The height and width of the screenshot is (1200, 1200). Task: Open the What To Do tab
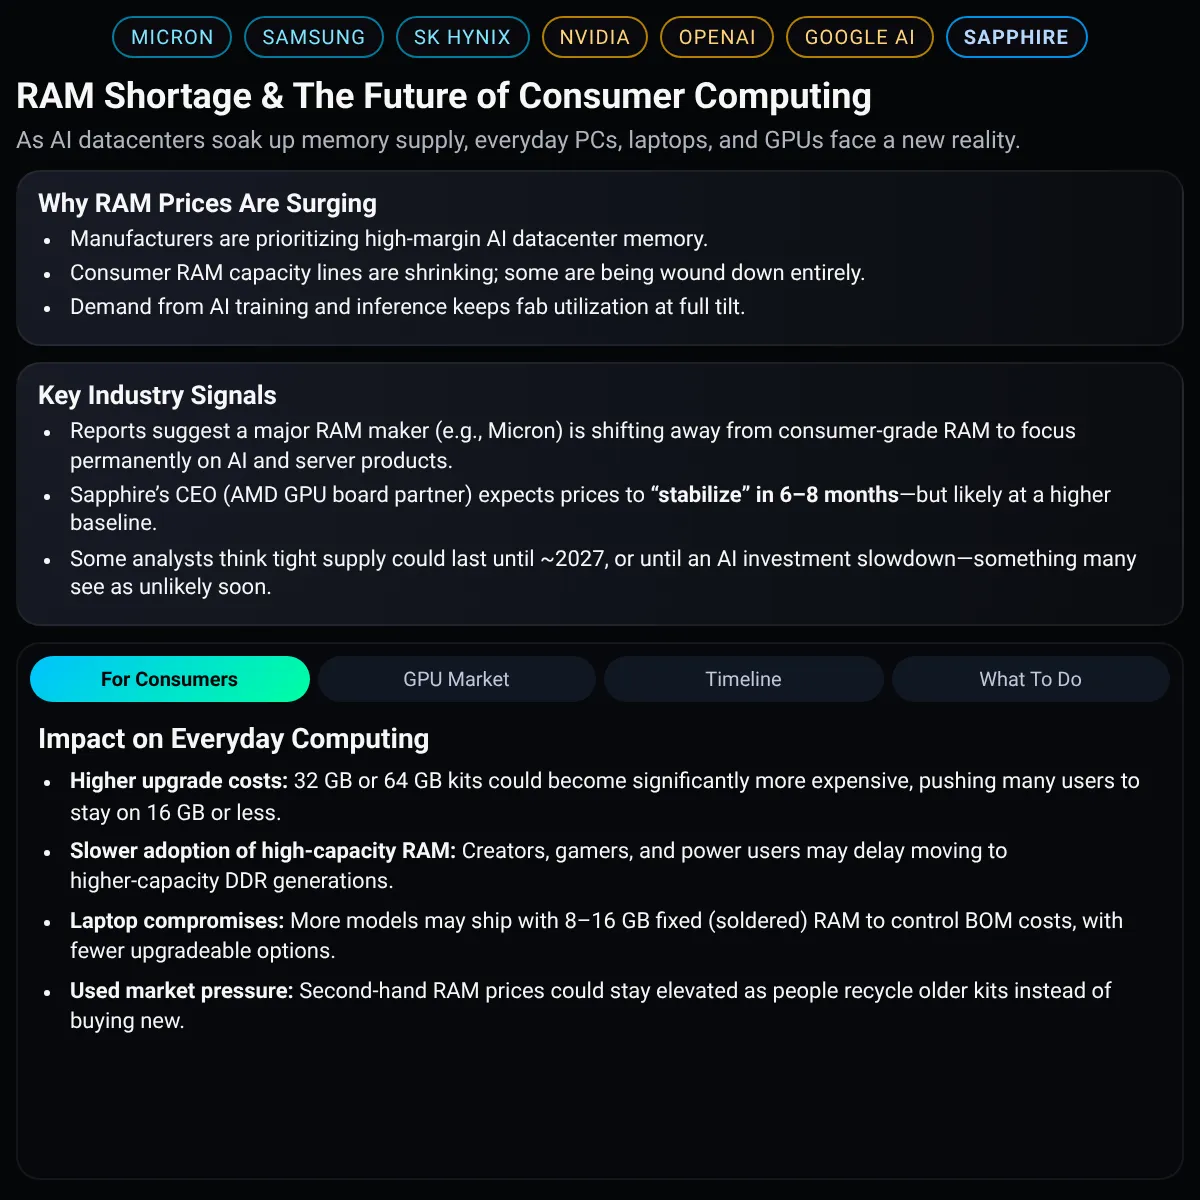tap(1030, 679)
